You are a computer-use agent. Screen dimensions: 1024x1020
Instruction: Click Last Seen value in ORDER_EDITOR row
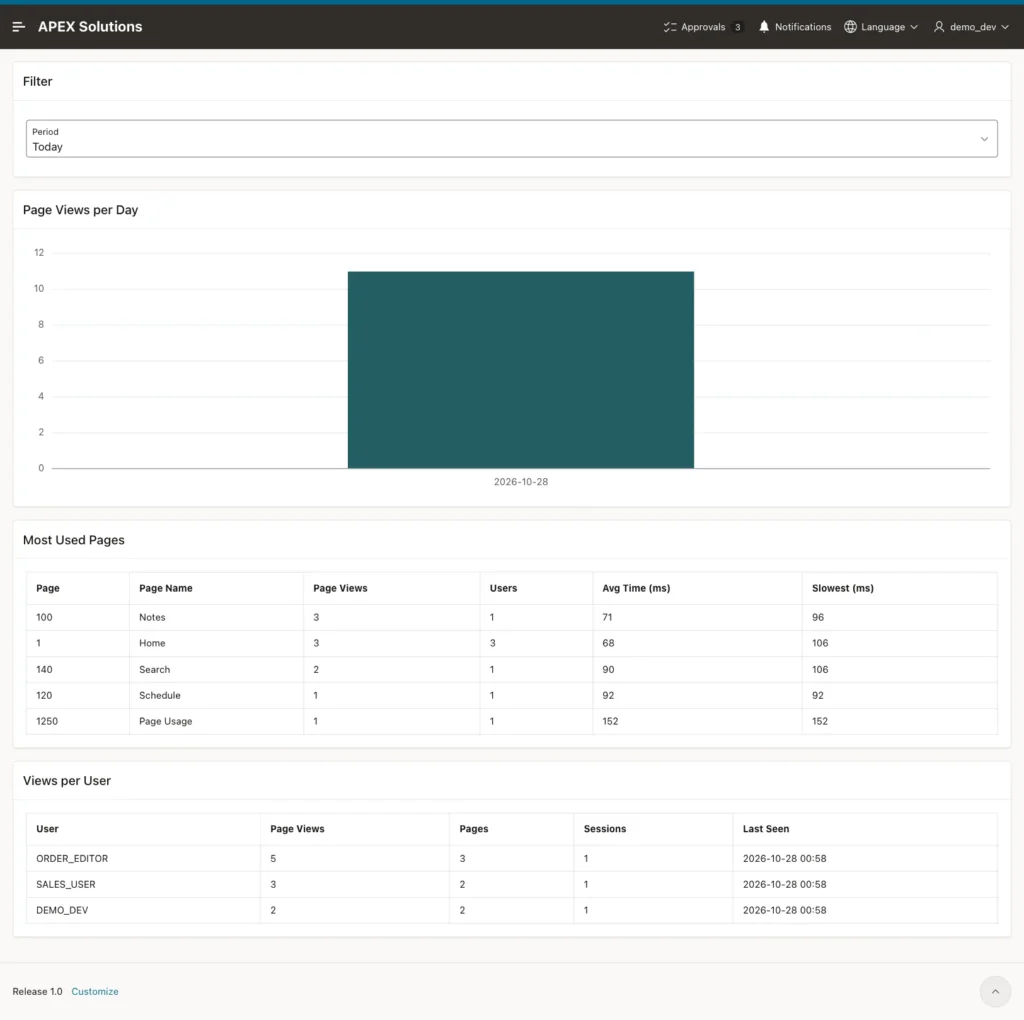click(x=784, y=859)
